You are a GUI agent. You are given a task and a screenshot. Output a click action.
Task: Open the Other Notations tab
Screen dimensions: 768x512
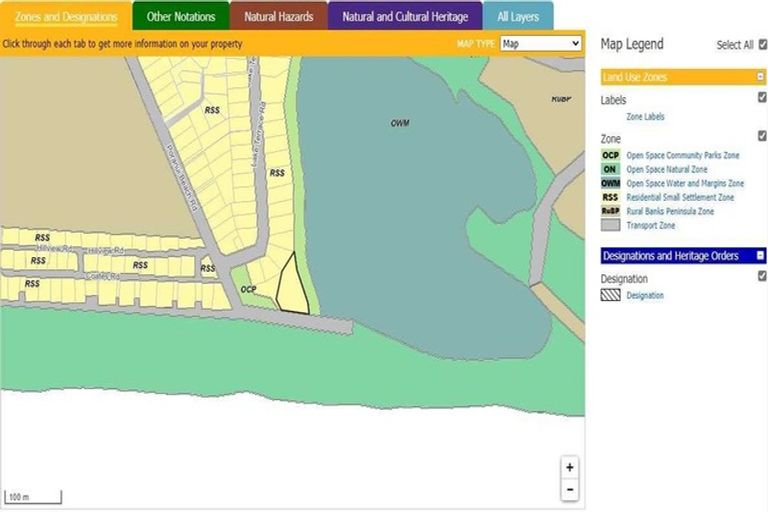click(x=181, y=17)
